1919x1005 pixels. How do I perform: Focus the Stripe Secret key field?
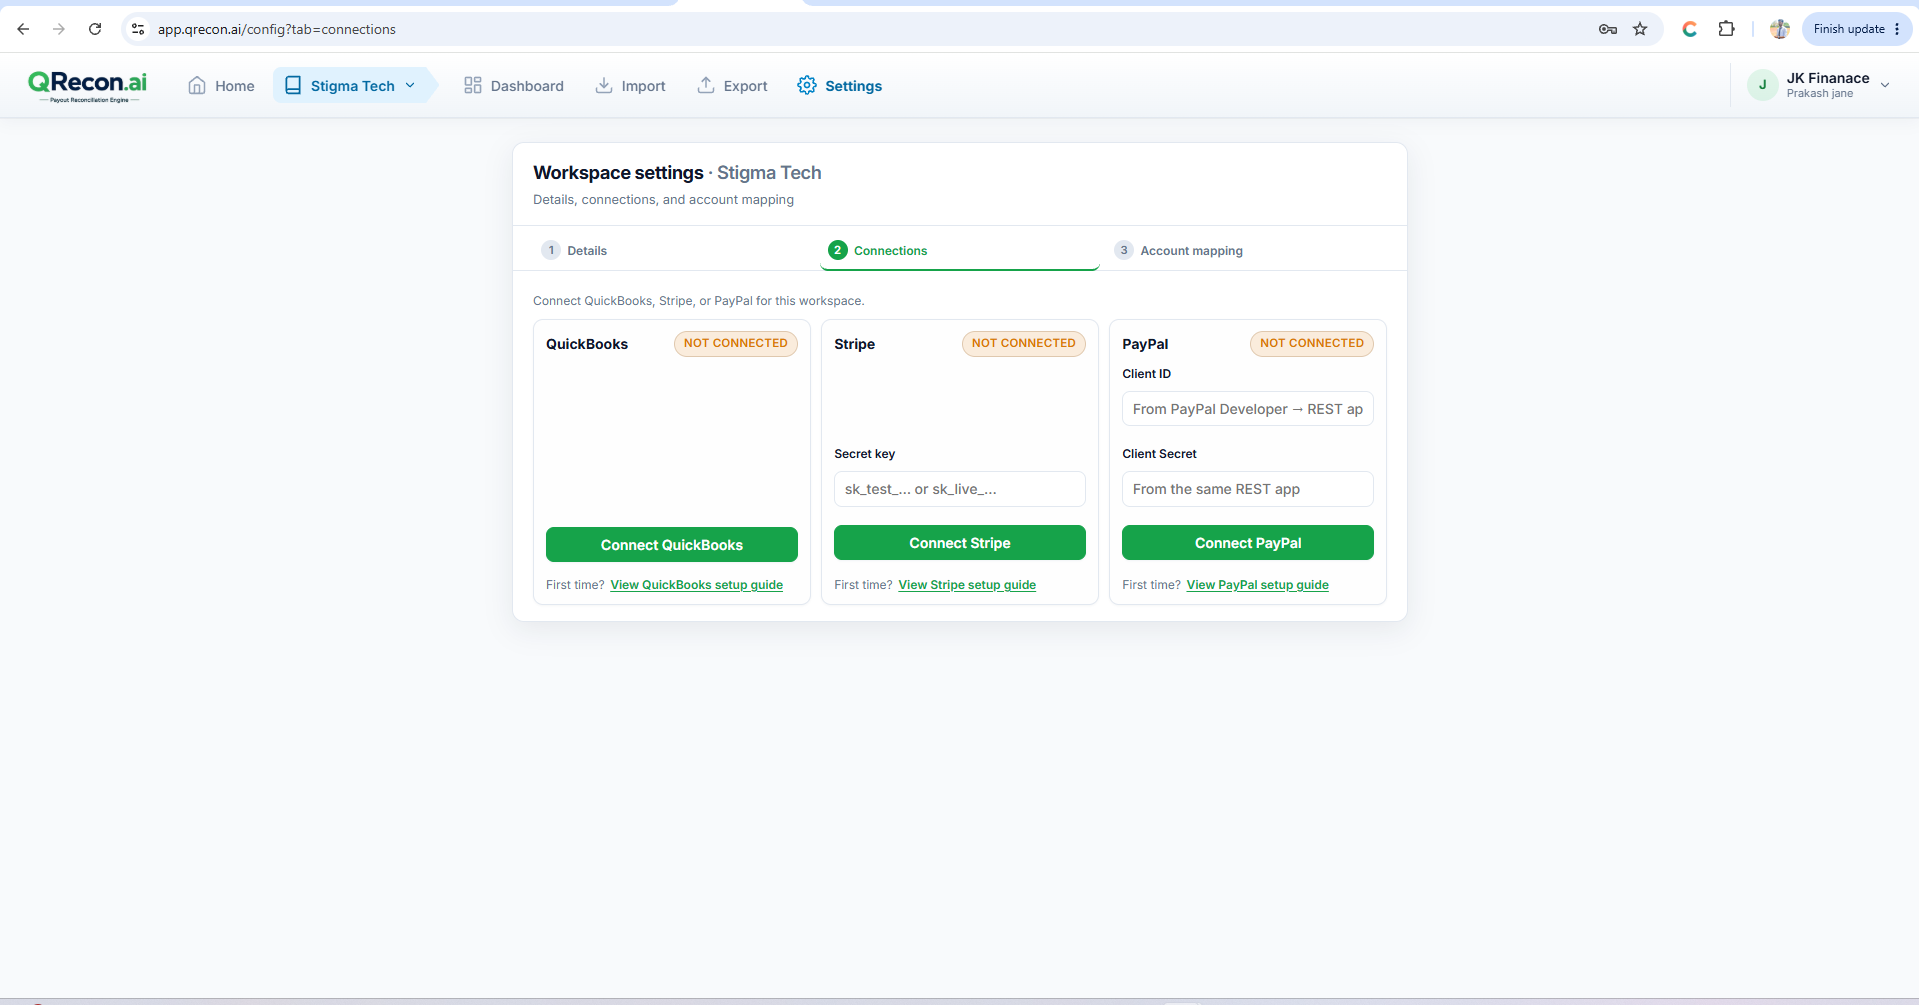[x=960, y=489]
